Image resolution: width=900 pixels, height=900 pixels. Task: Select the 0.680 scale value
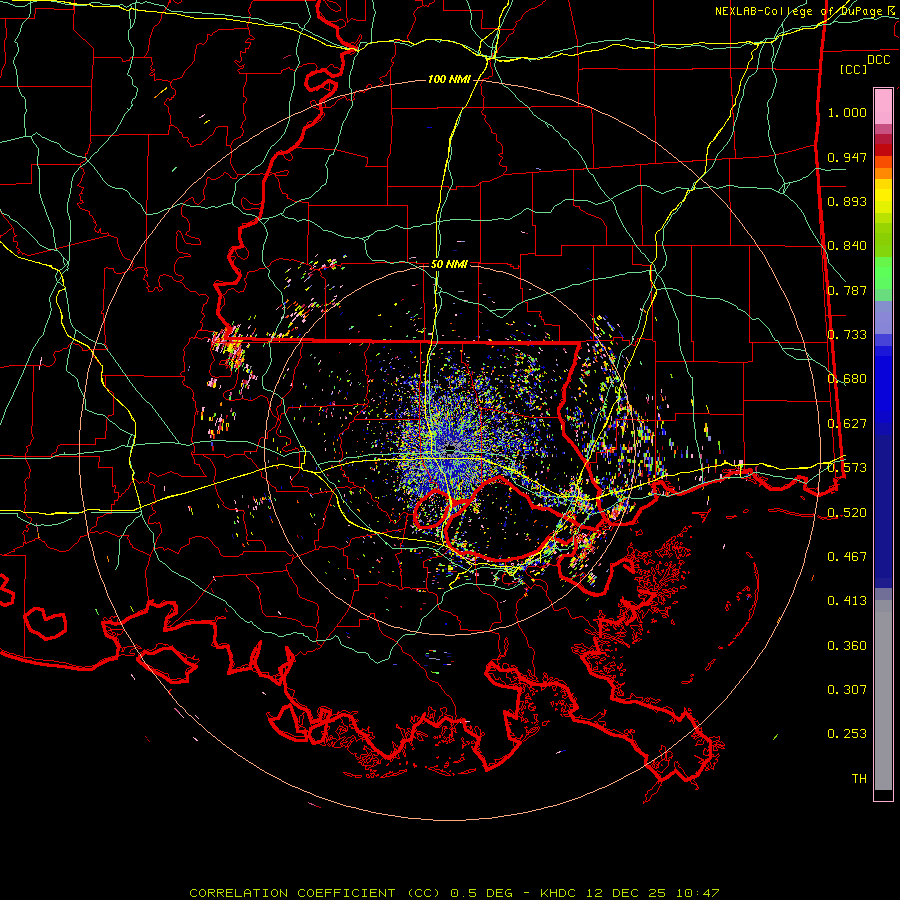pyautogui.click(x=847, y=379)
